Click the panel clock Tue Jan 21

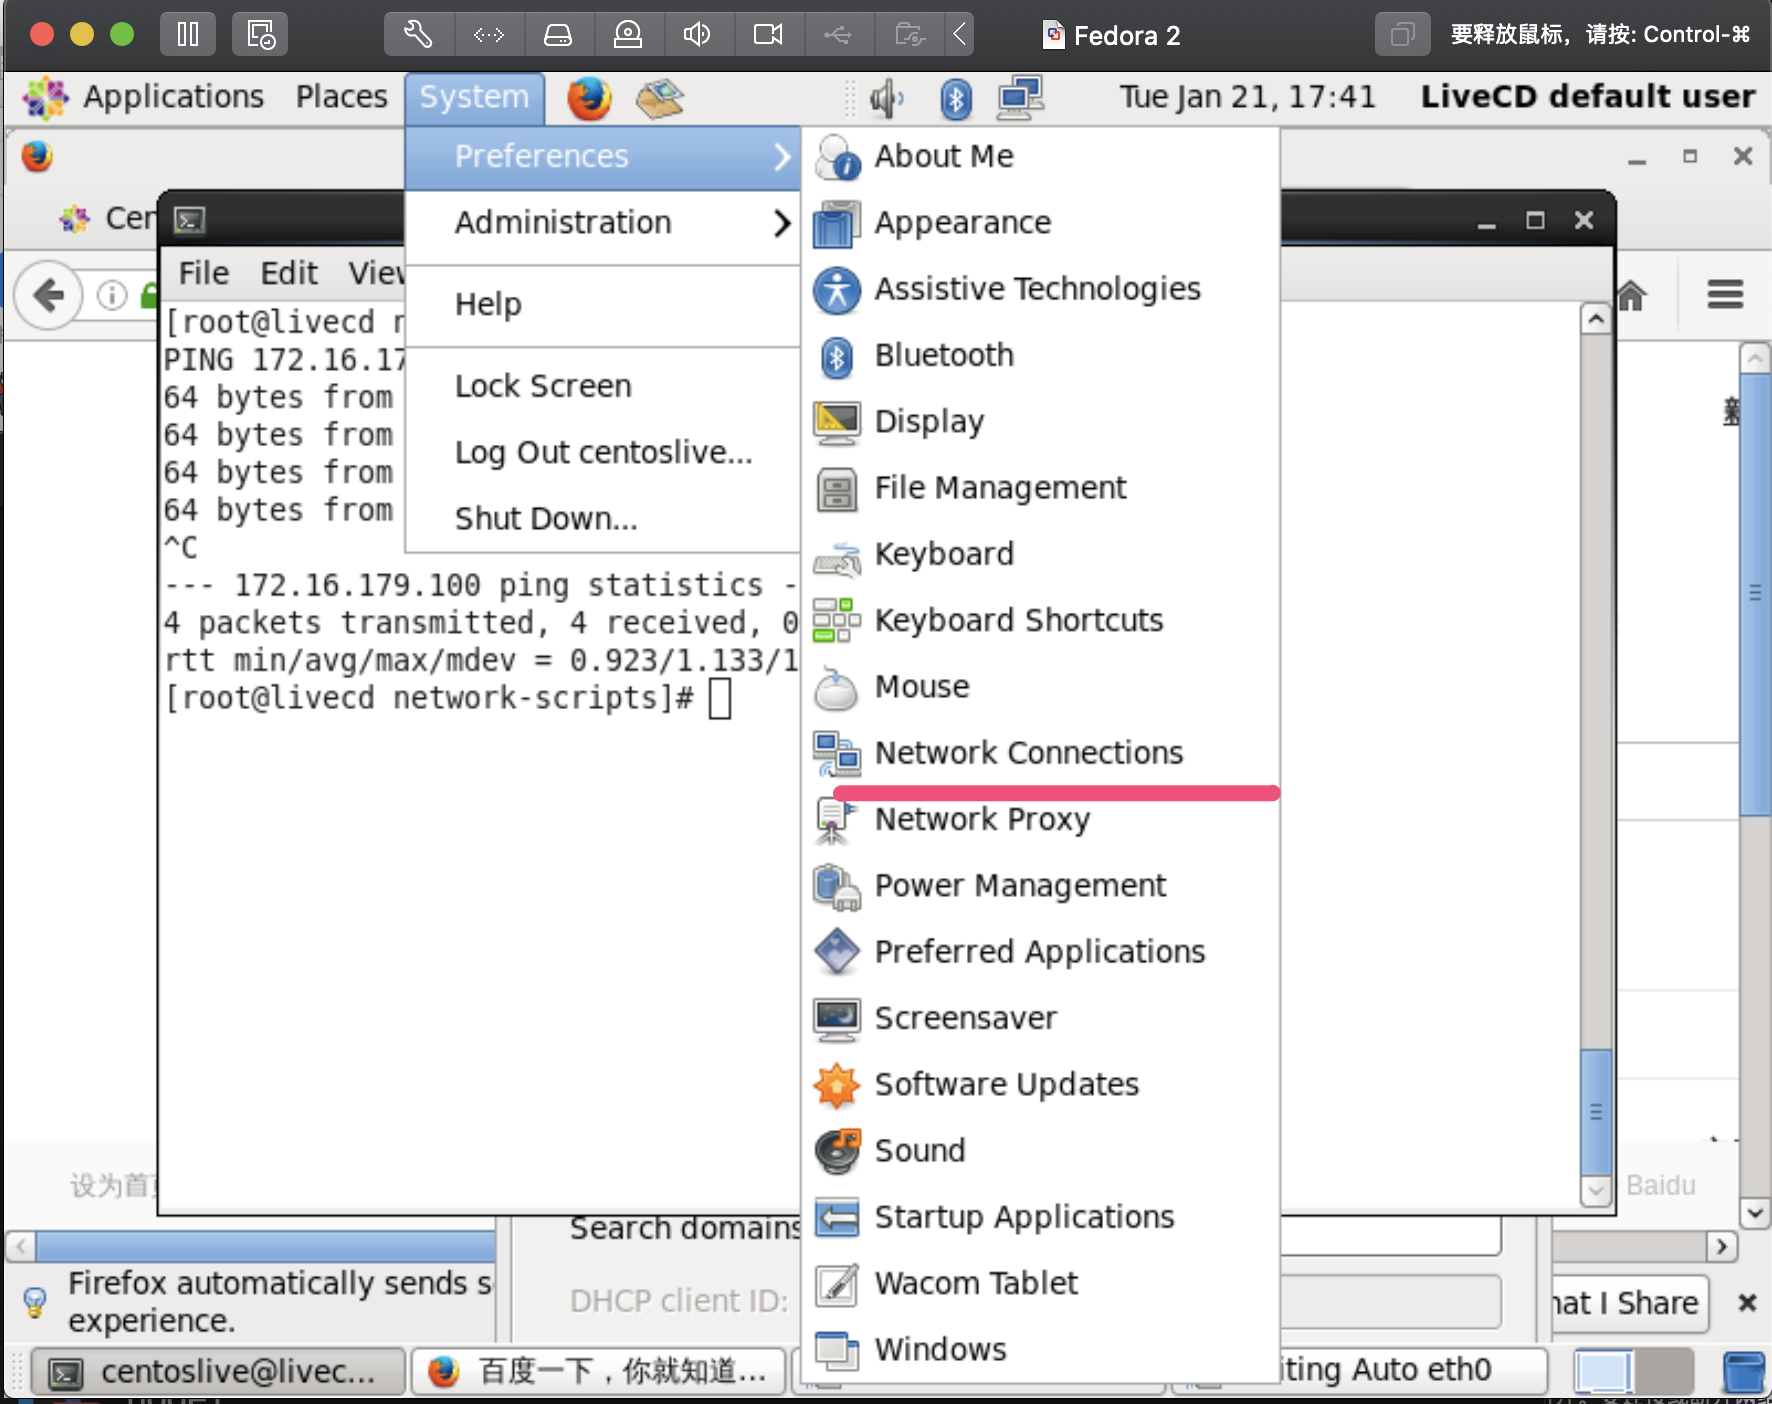coord(1247,97)
